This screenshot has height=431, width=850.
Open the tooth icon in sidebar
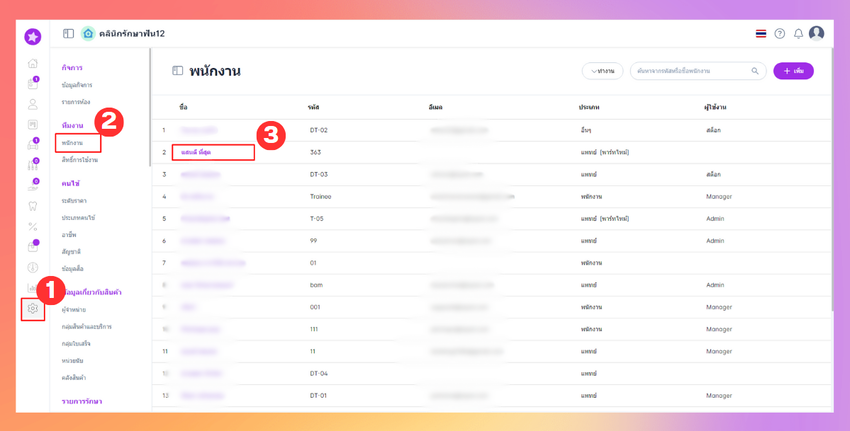click(x=33, y=206)
